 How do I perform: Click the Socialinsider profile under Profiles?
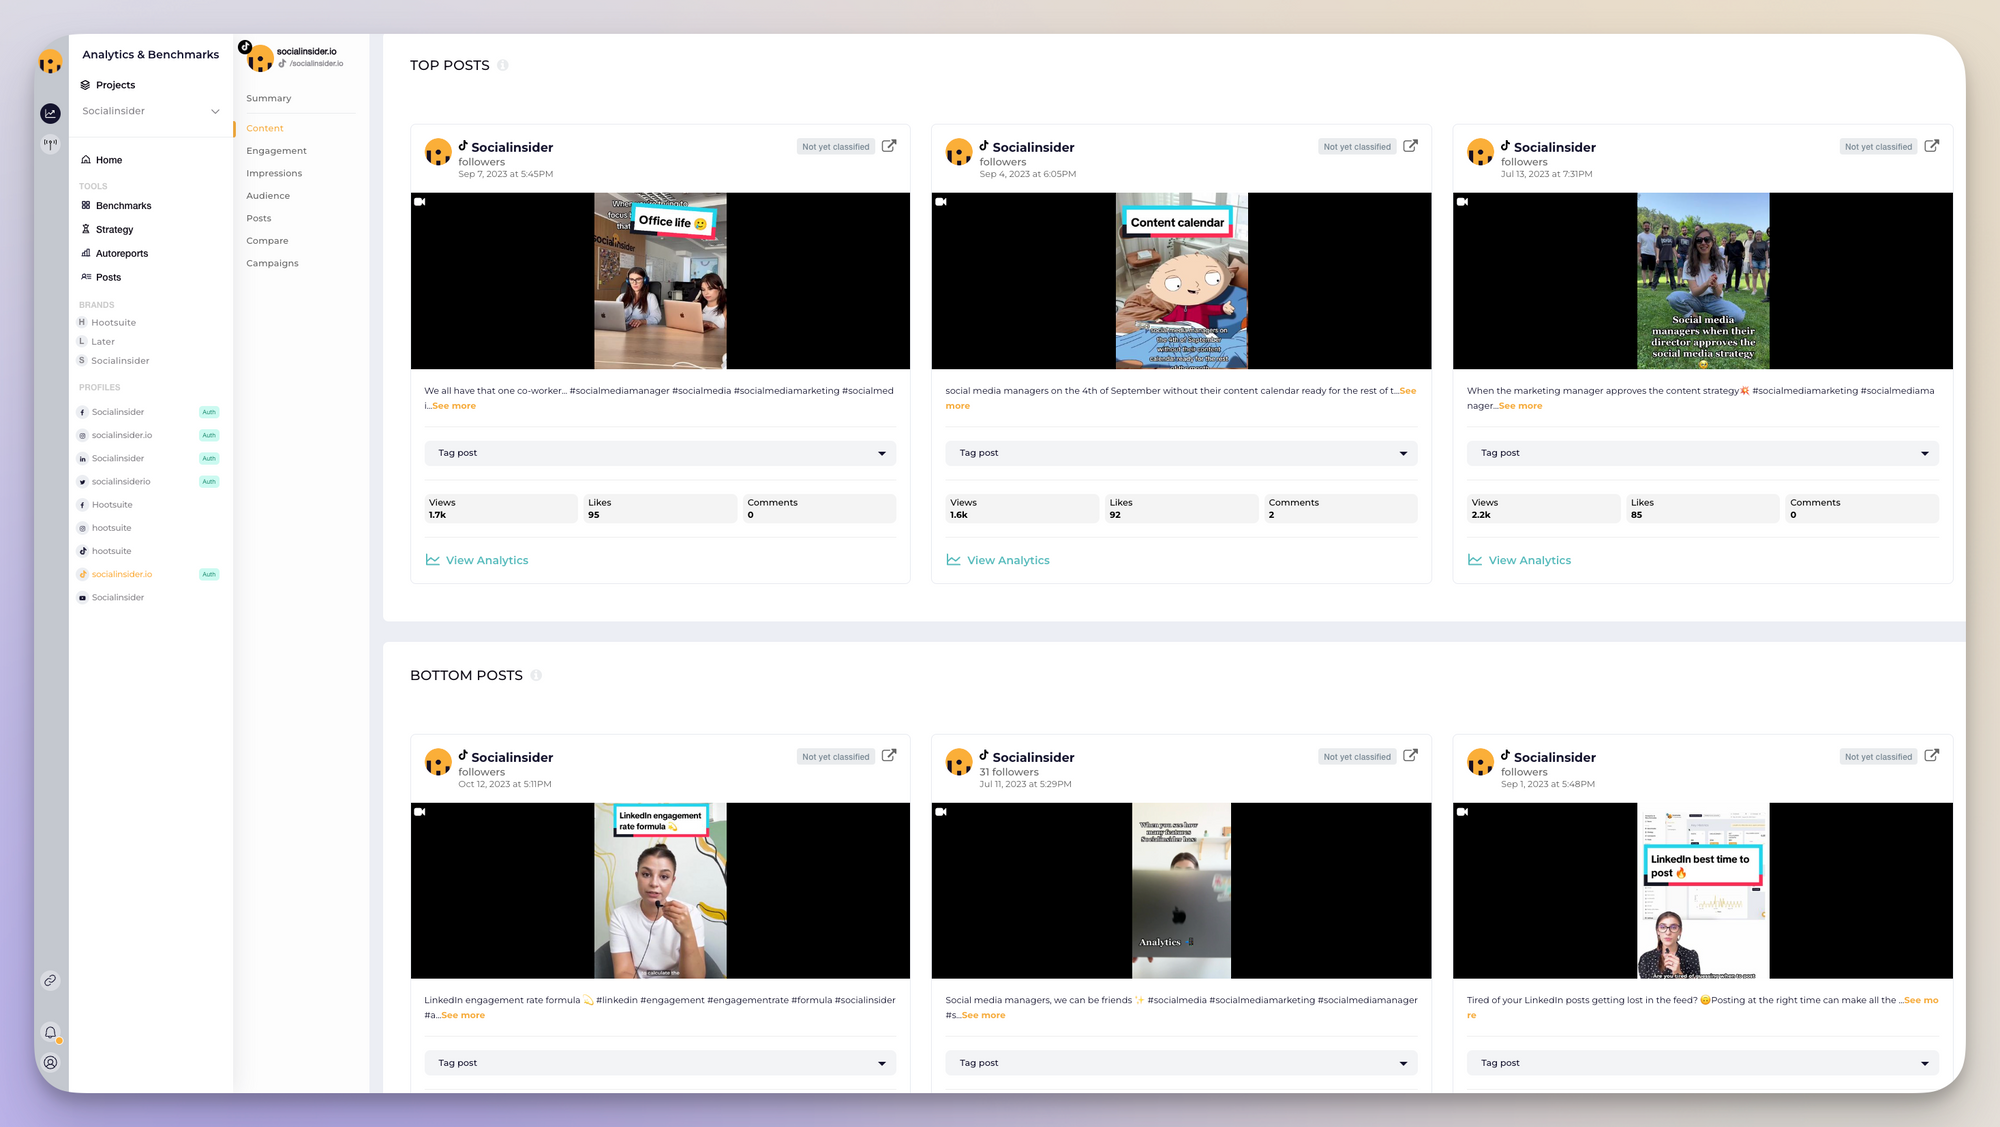click(x=118, y=411)
